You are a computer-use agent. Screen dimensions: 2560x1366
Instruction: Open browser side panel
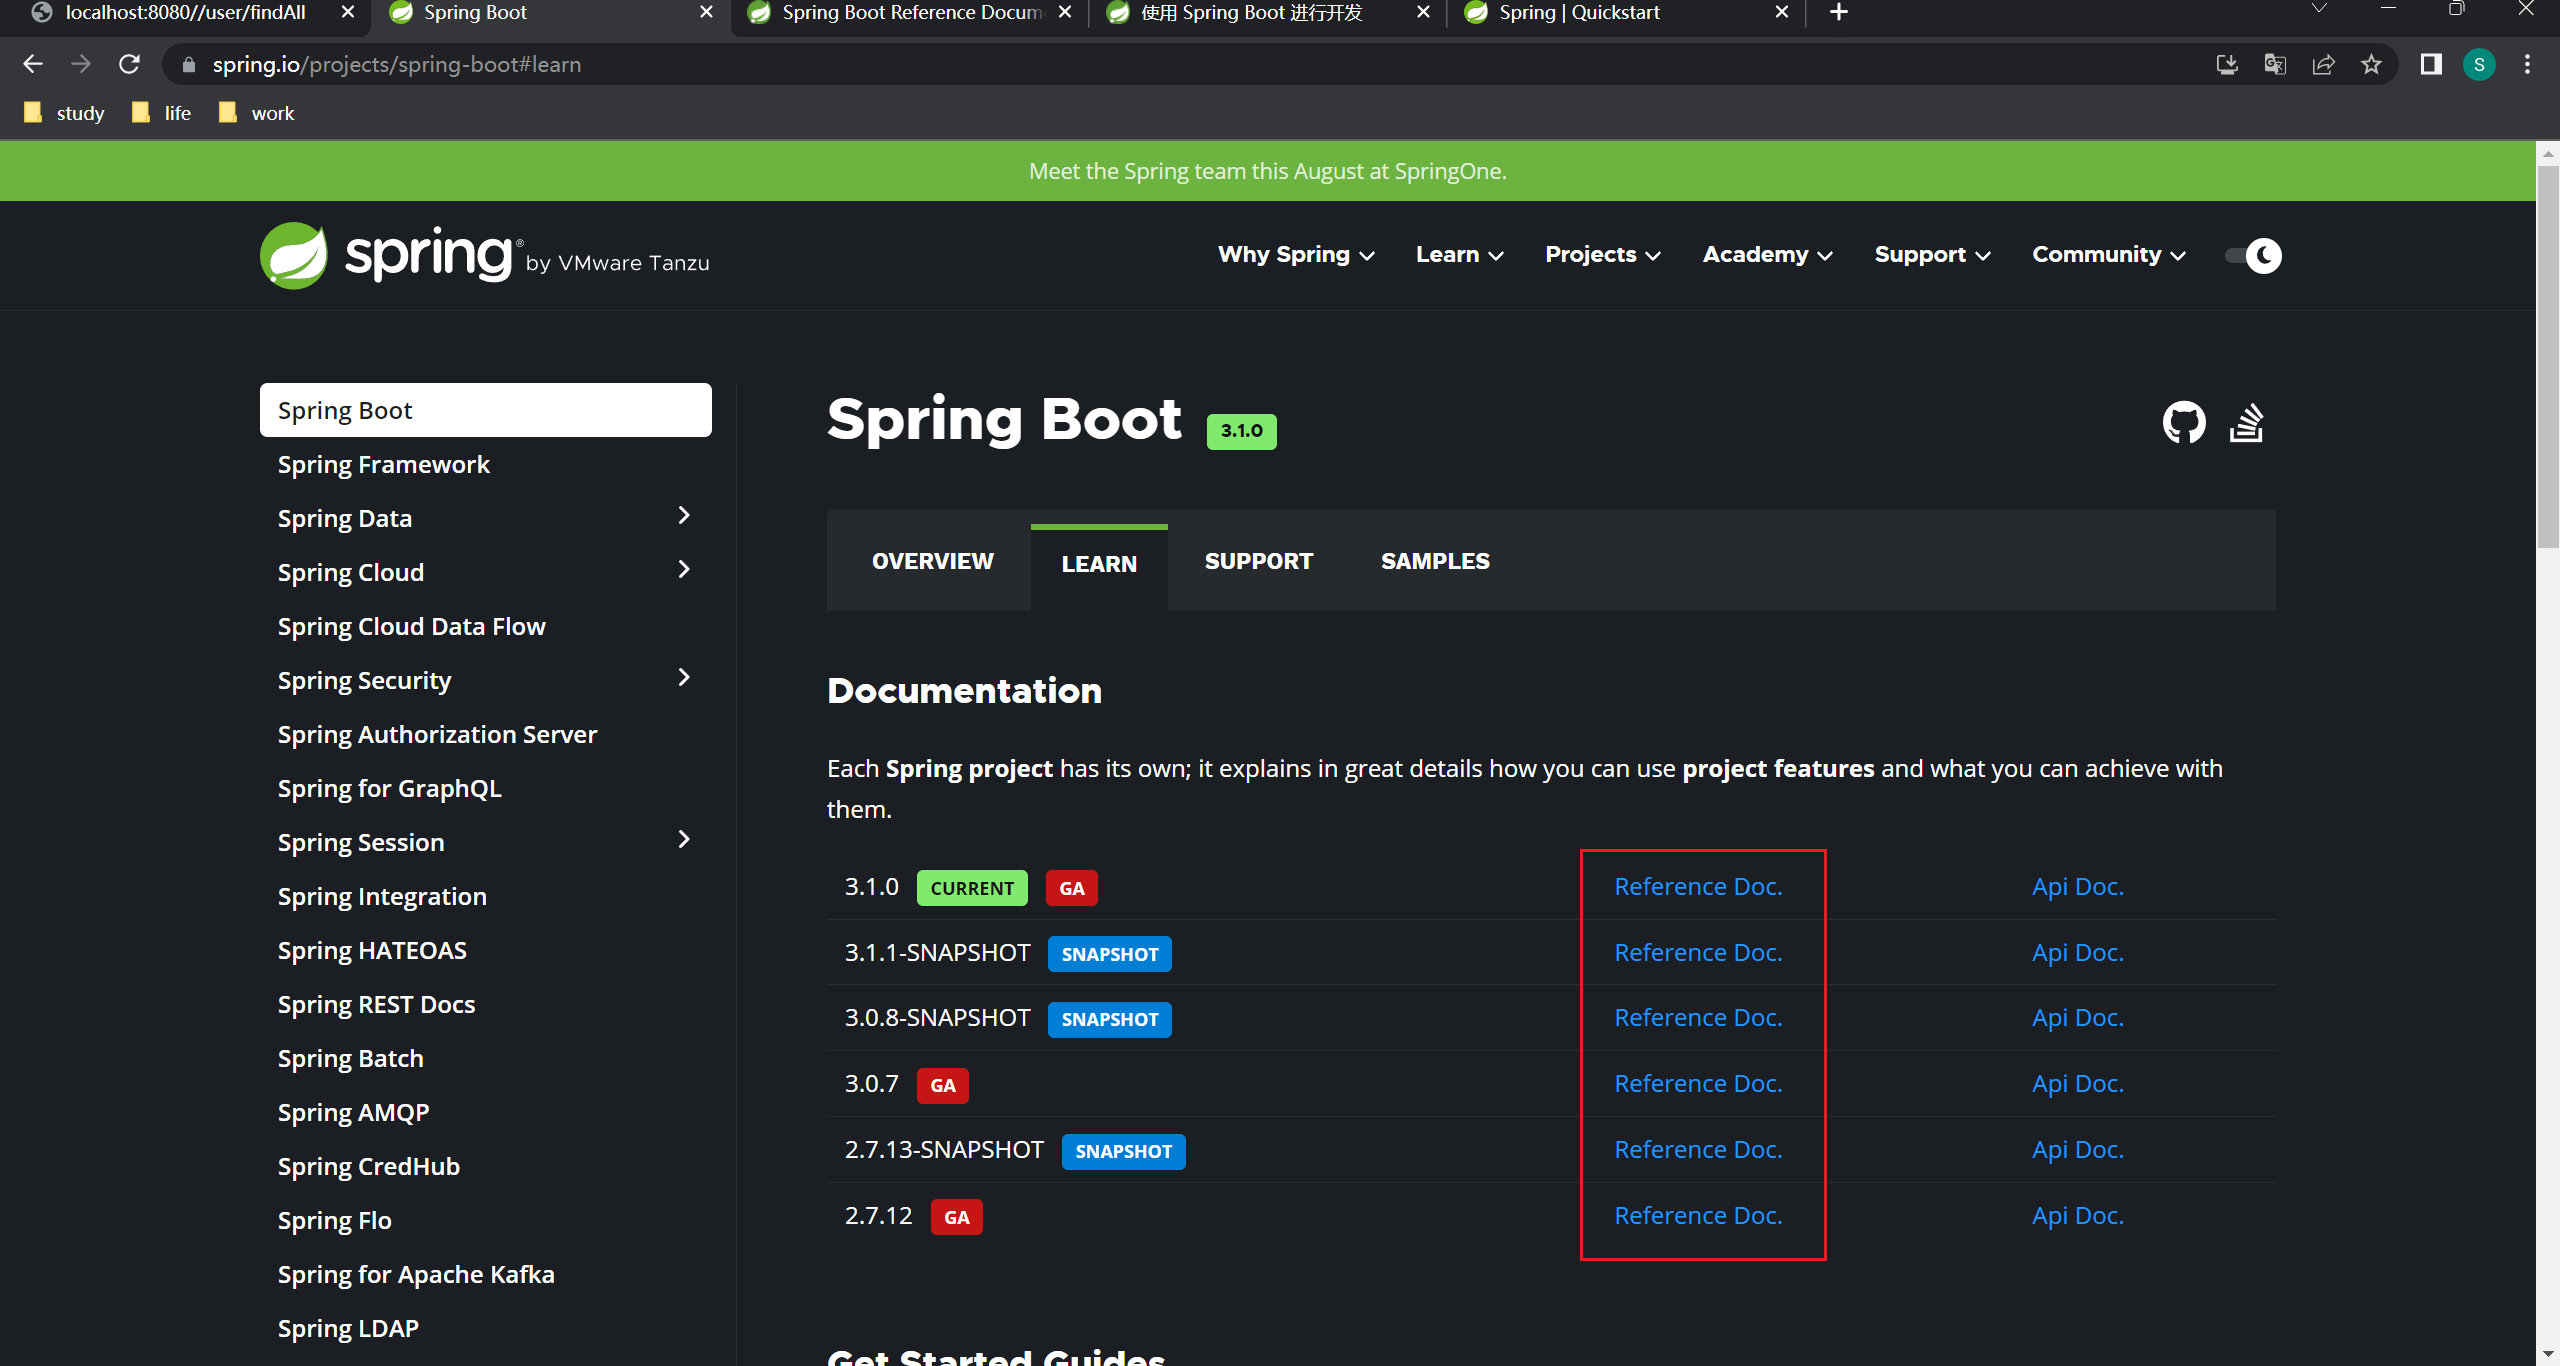(x=2431, y=64)
